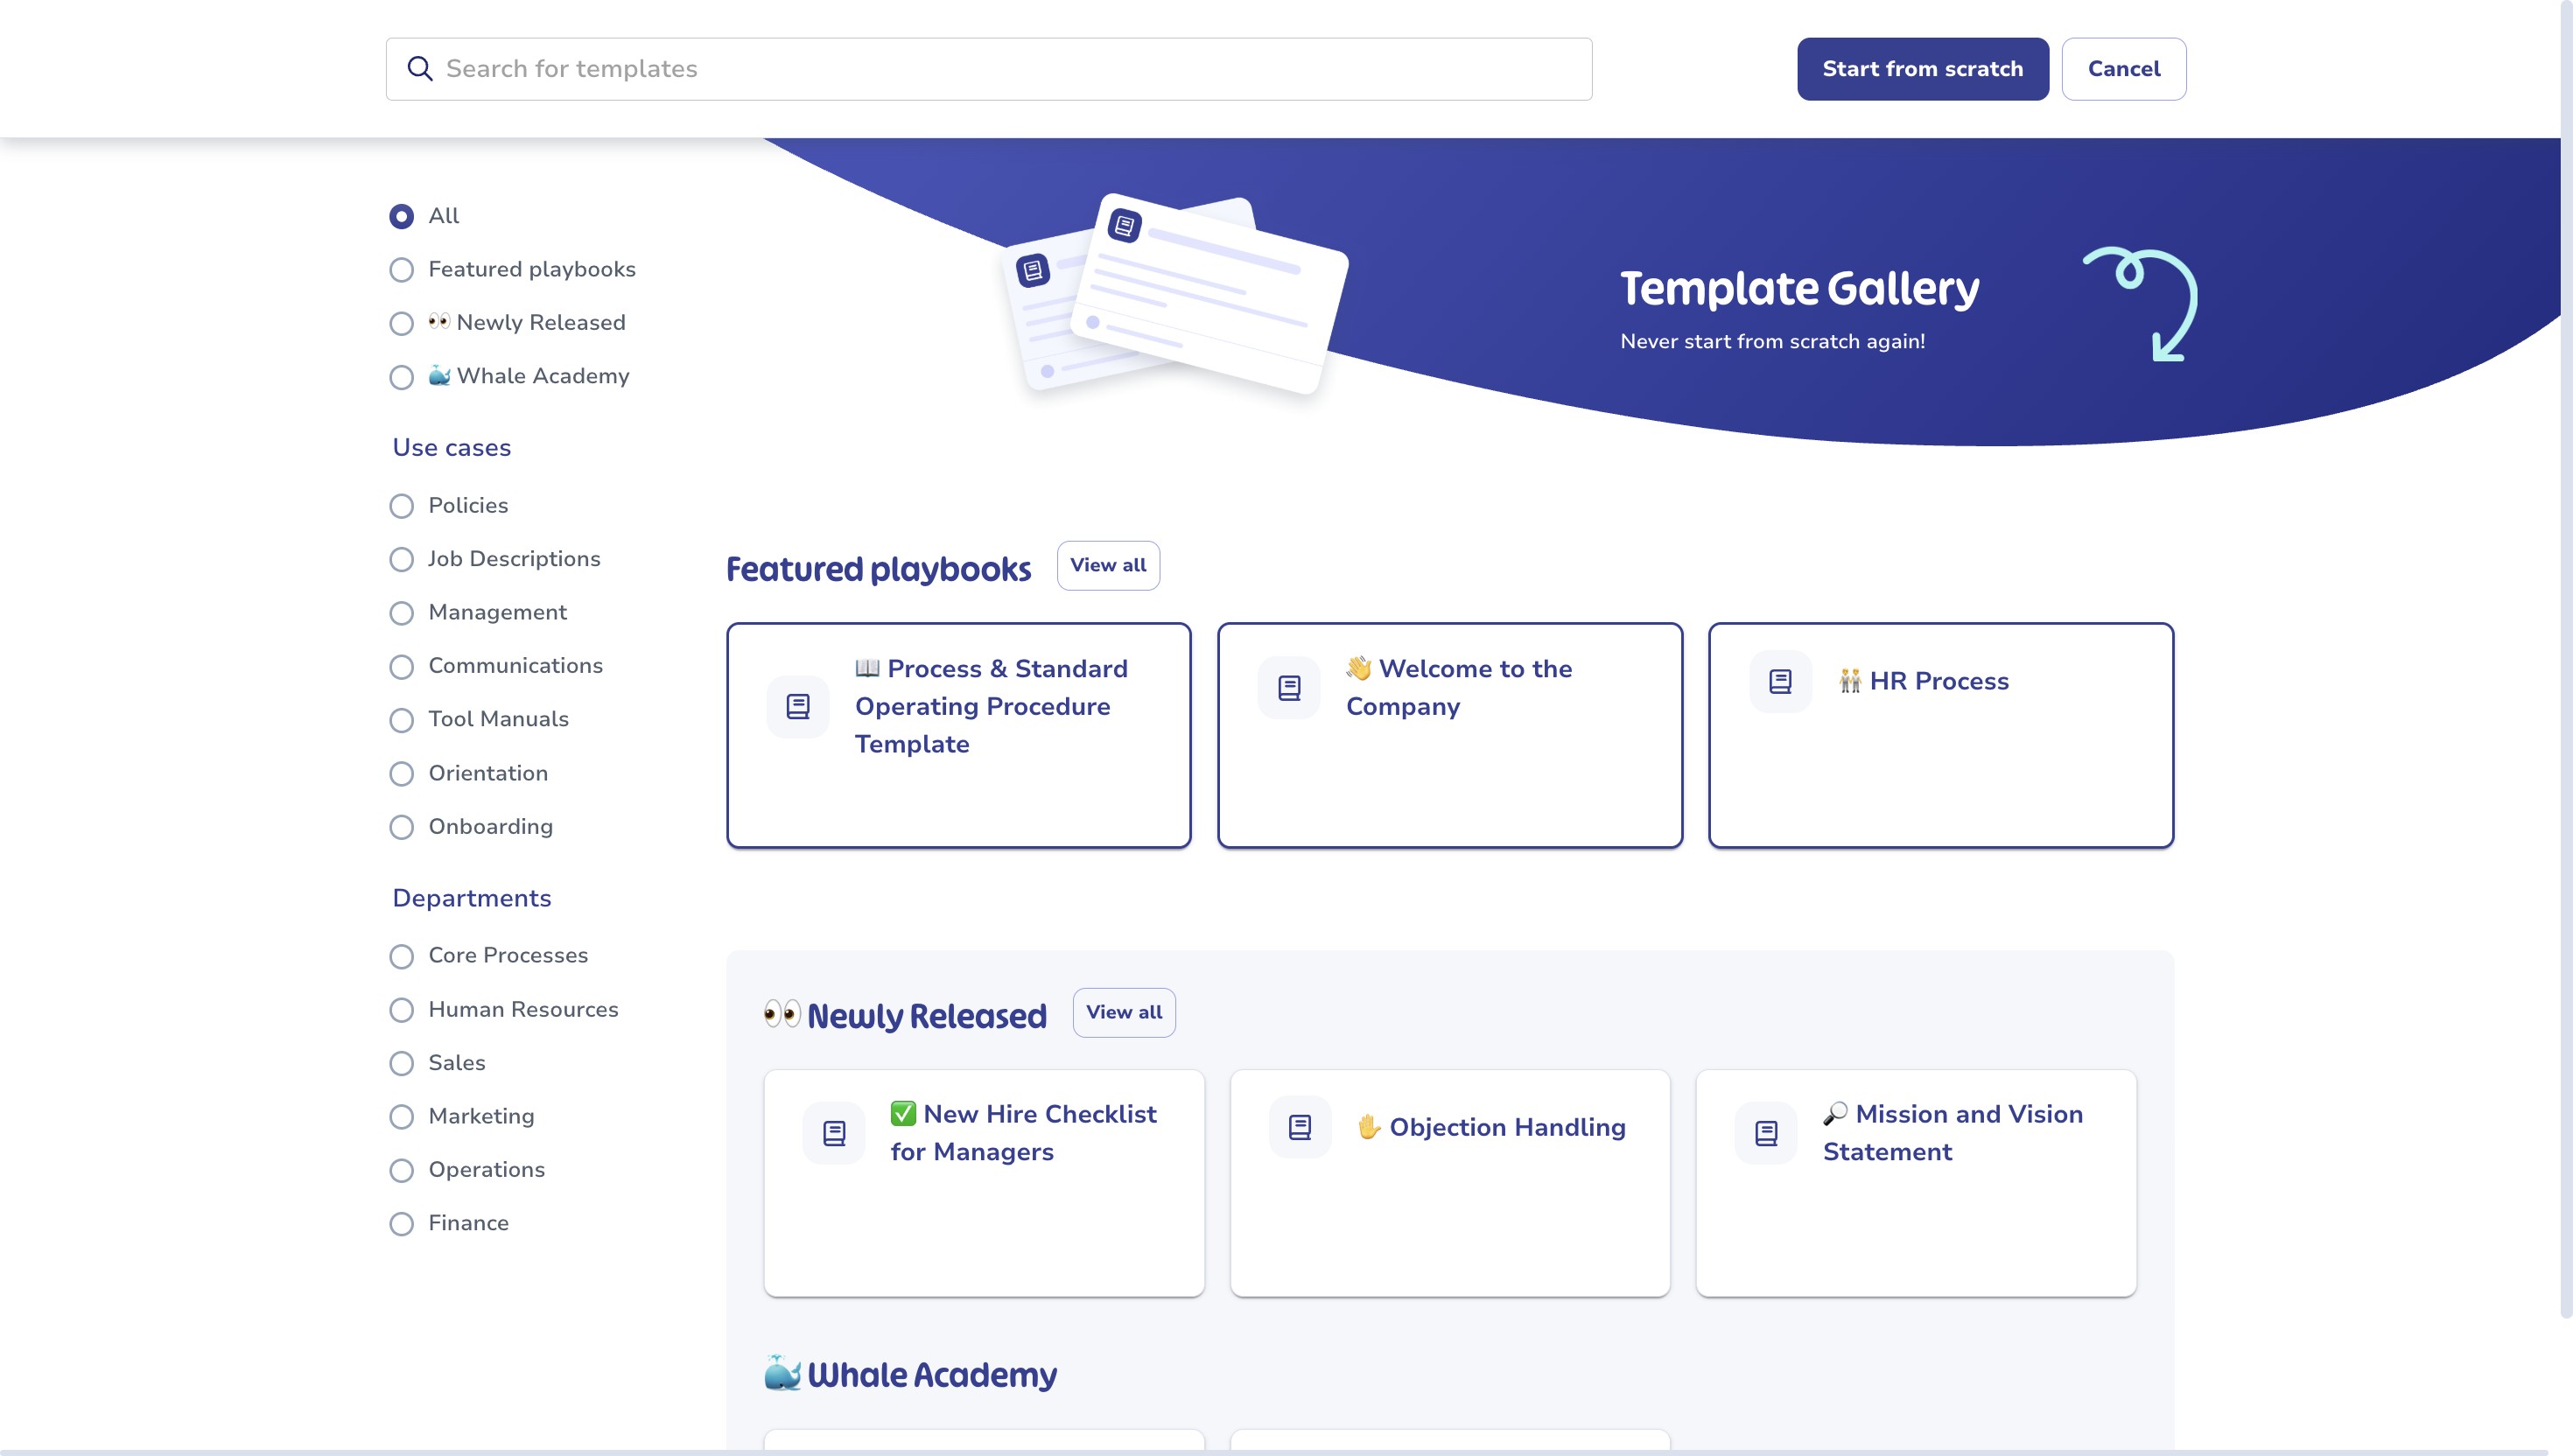Click the green checkmark emoji on New Hire Checklist
This screenshot has width=2573, height=1456.
pyautogui.click(x=903, y=1113)
